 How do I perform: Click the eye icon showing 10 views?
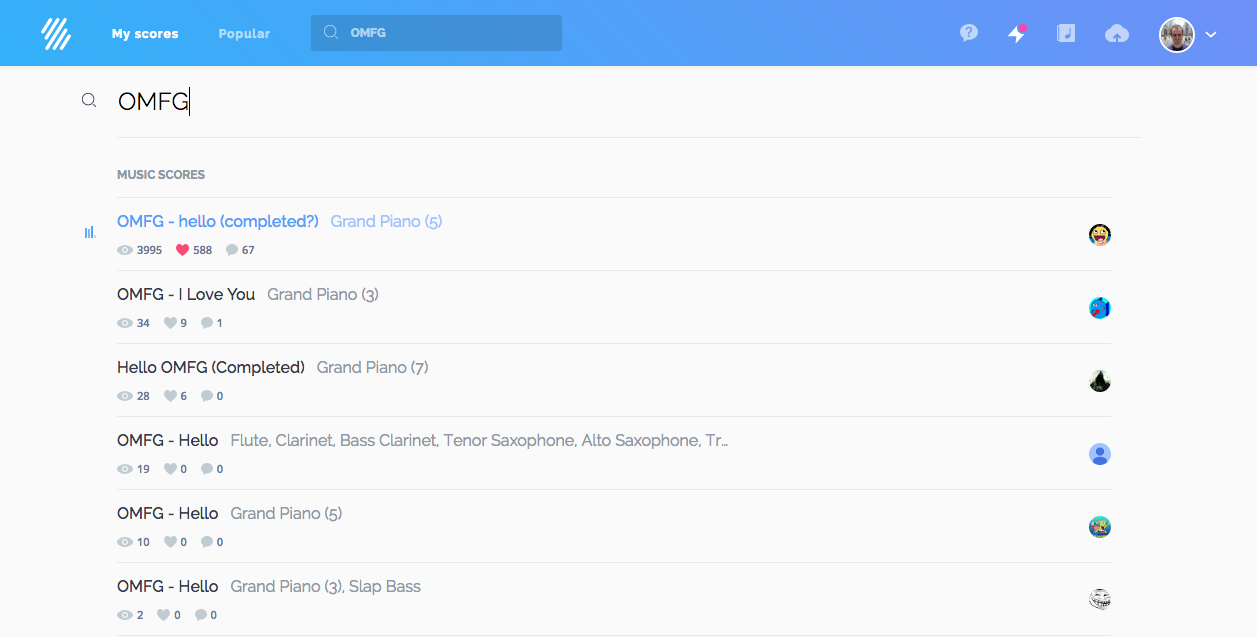point(125,542)
